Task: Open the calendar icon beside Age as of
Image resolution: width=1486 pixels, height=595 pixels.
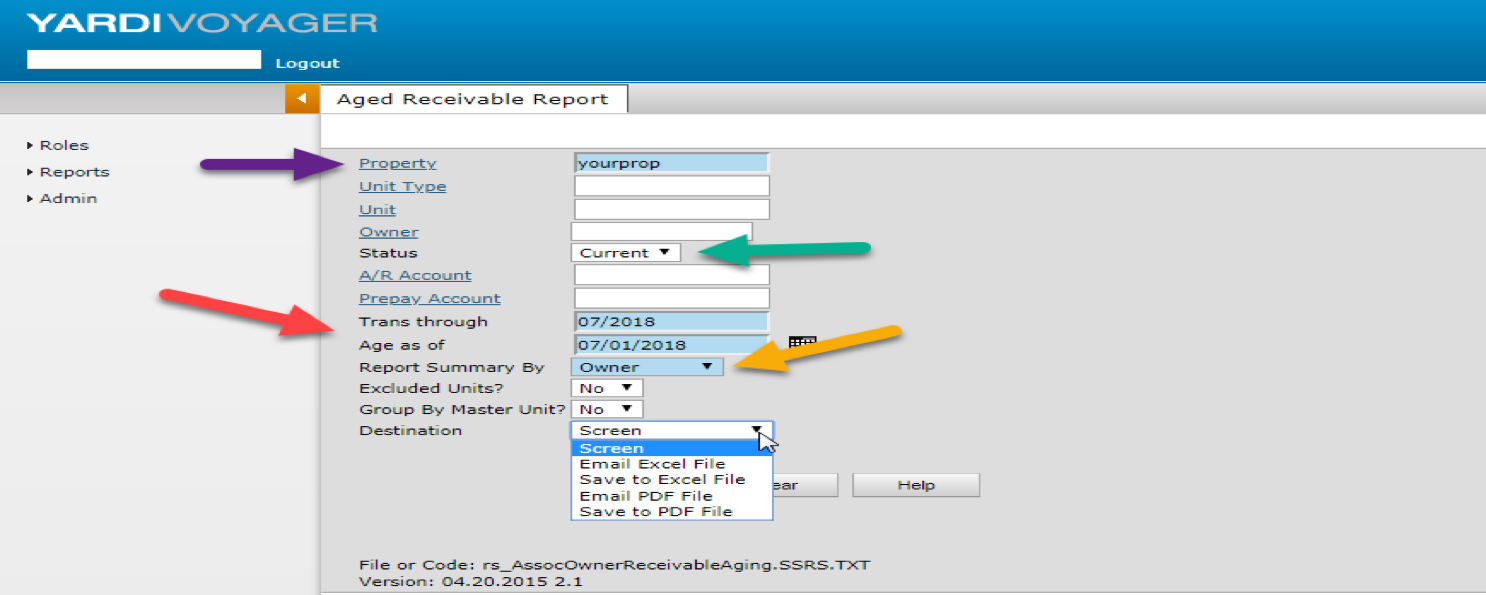Action: tap(801, 342)
